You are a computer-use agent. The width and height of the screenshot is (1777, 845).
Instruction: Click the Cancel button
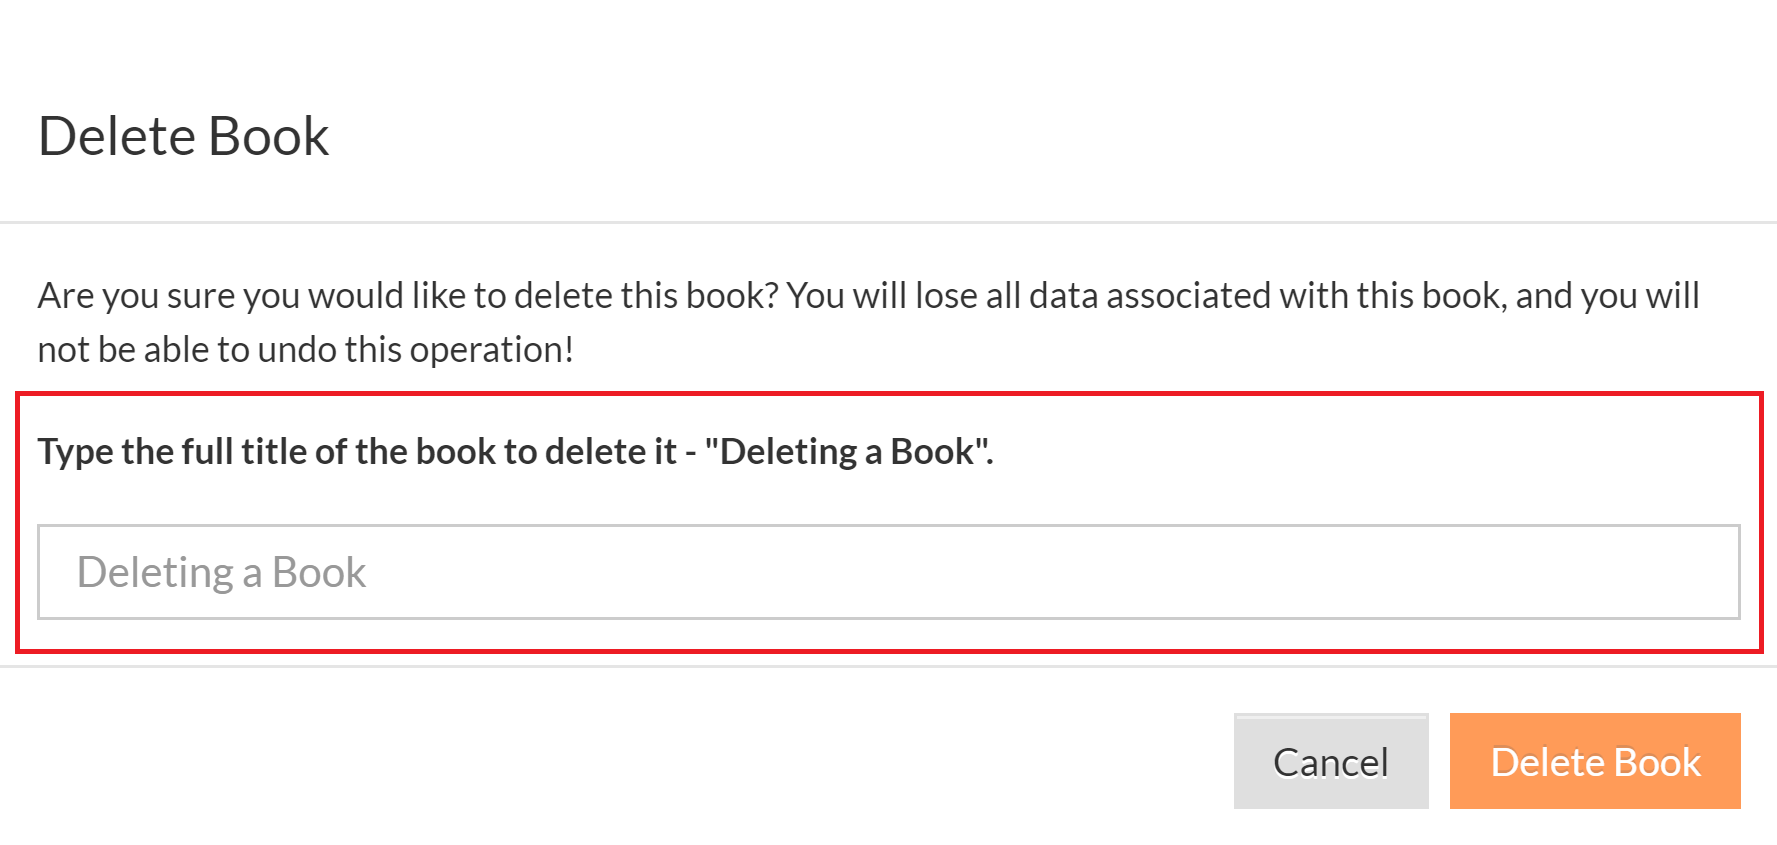[1330, 762]
